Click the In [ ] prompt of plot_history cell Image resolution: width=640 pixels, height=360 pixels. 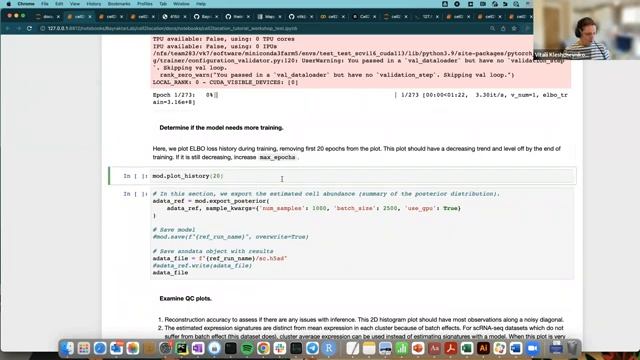(x=135, y=176)
